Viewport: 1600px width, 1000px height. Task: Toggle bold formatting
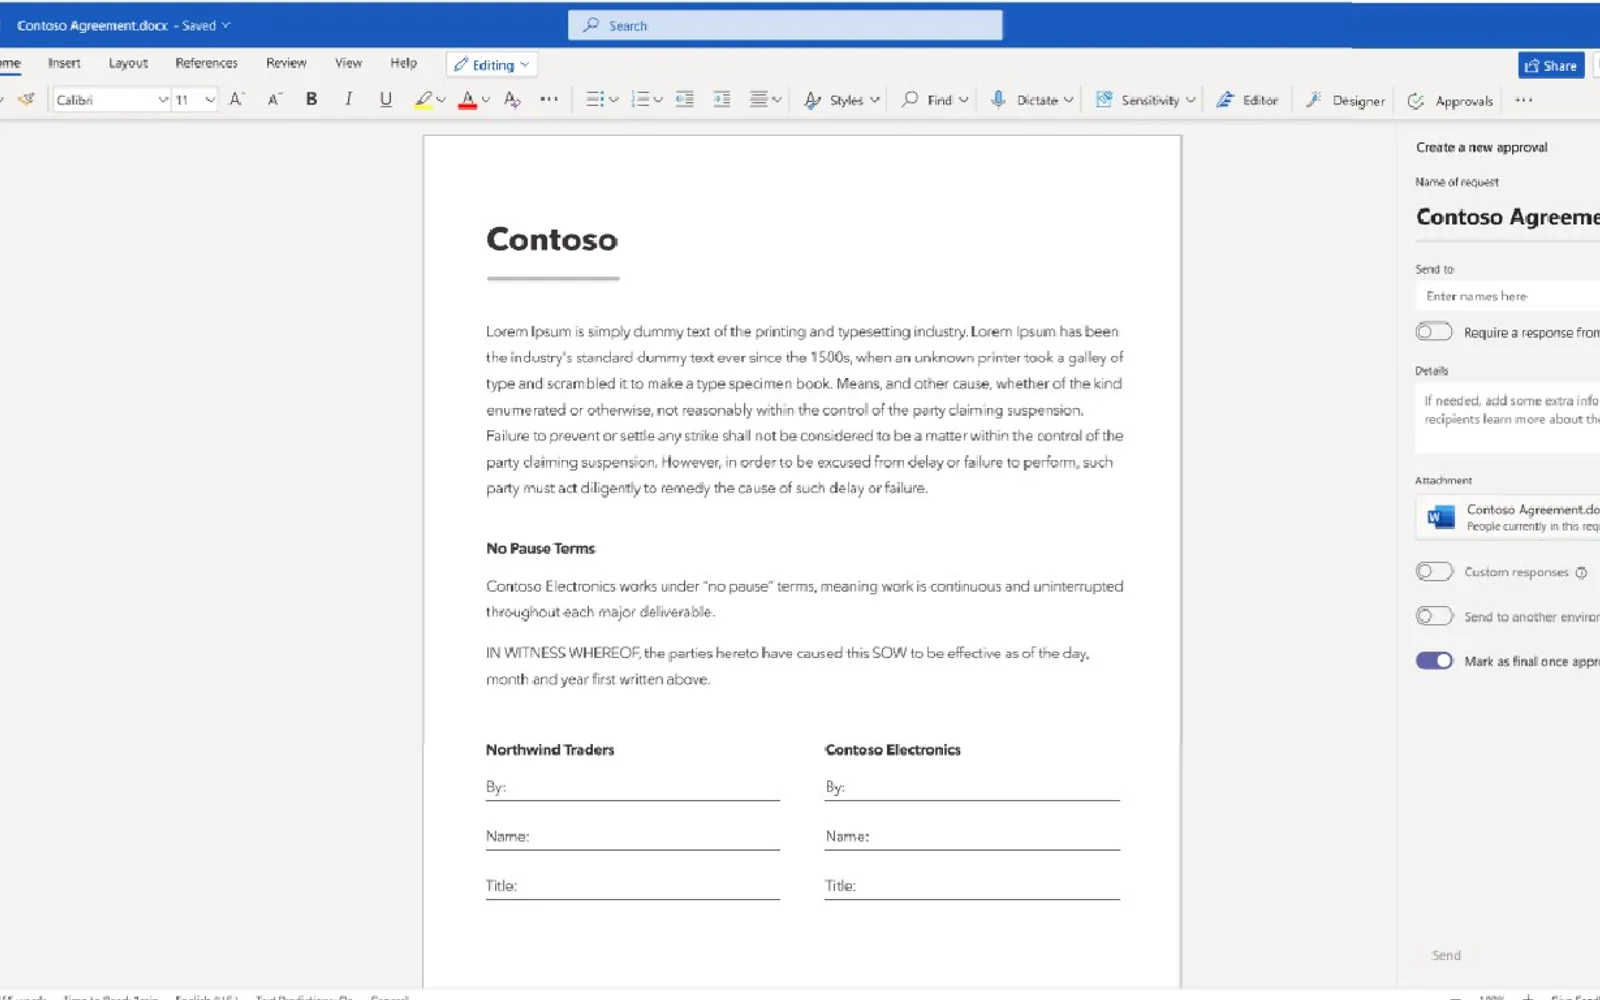[x=312, y=99]
